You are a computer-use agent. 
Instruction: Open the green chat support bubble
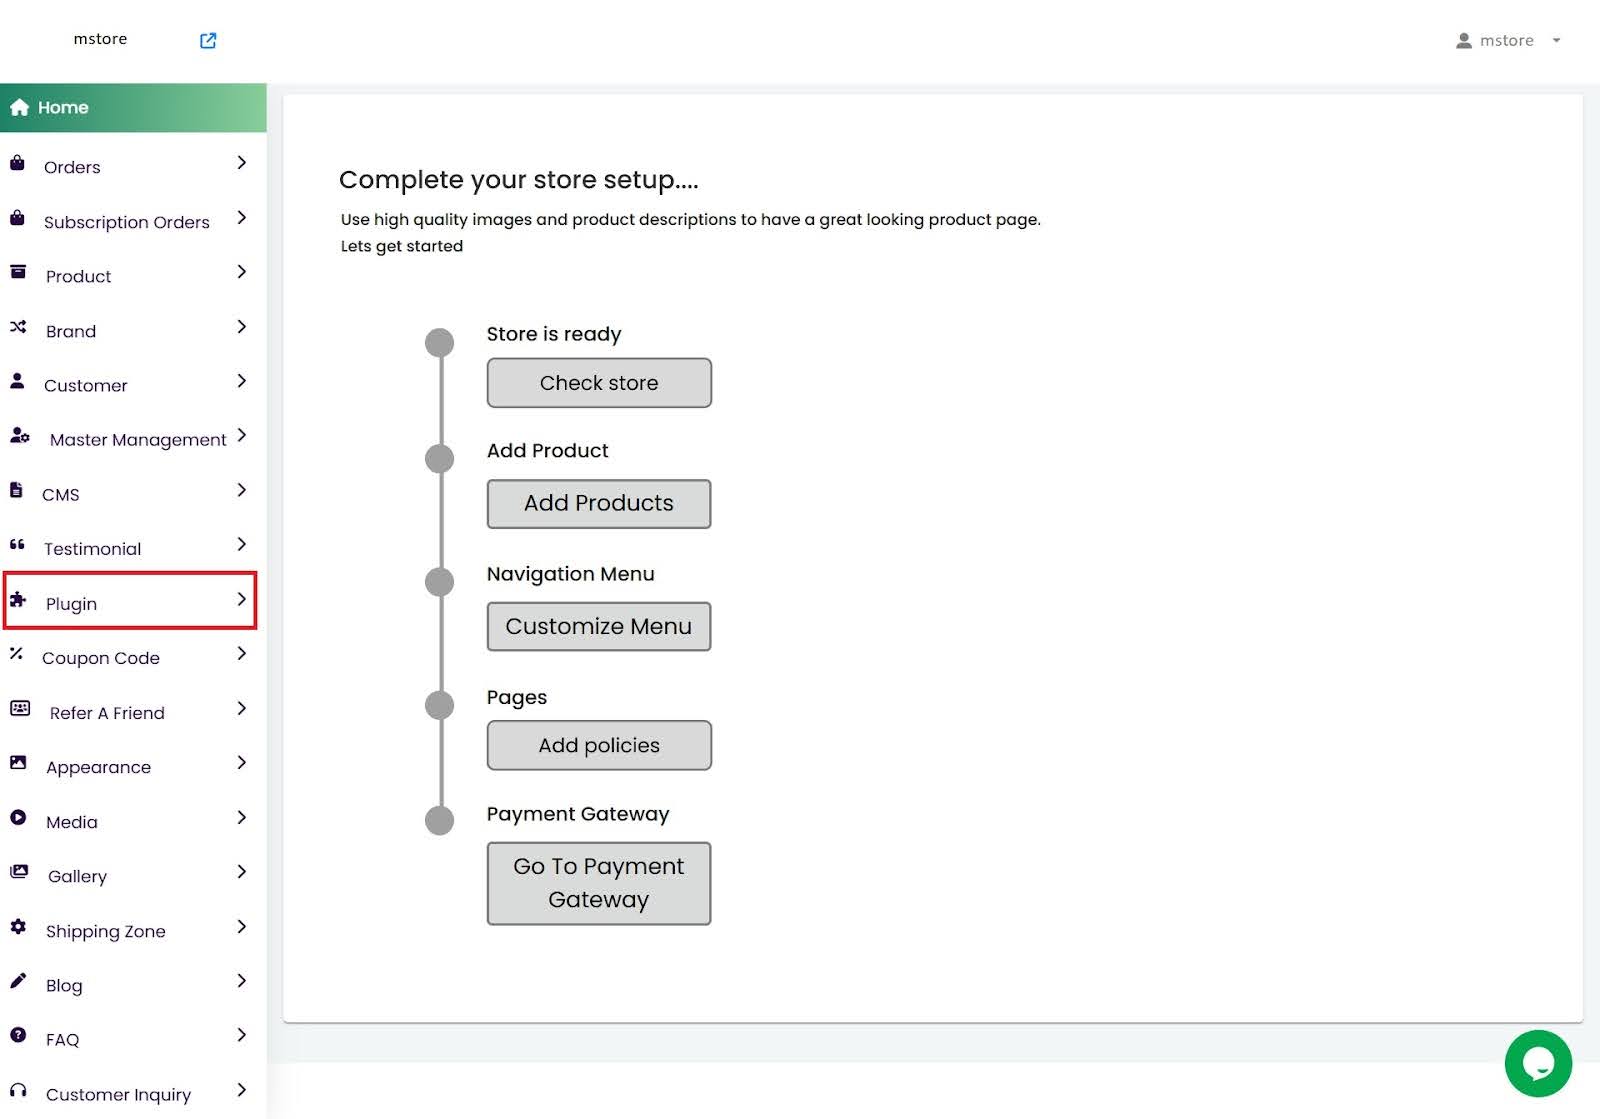tap(1537, 1063)
